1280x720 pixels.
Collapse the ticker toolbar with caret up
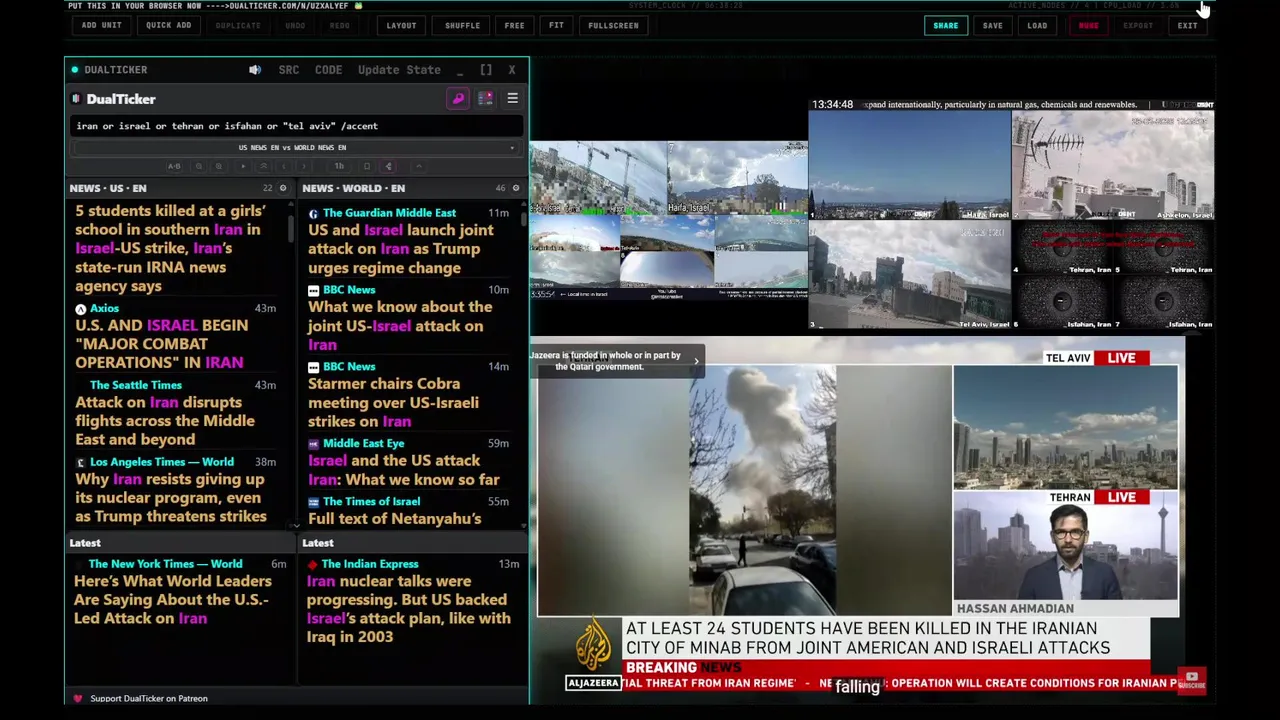[x=419, y=166]
